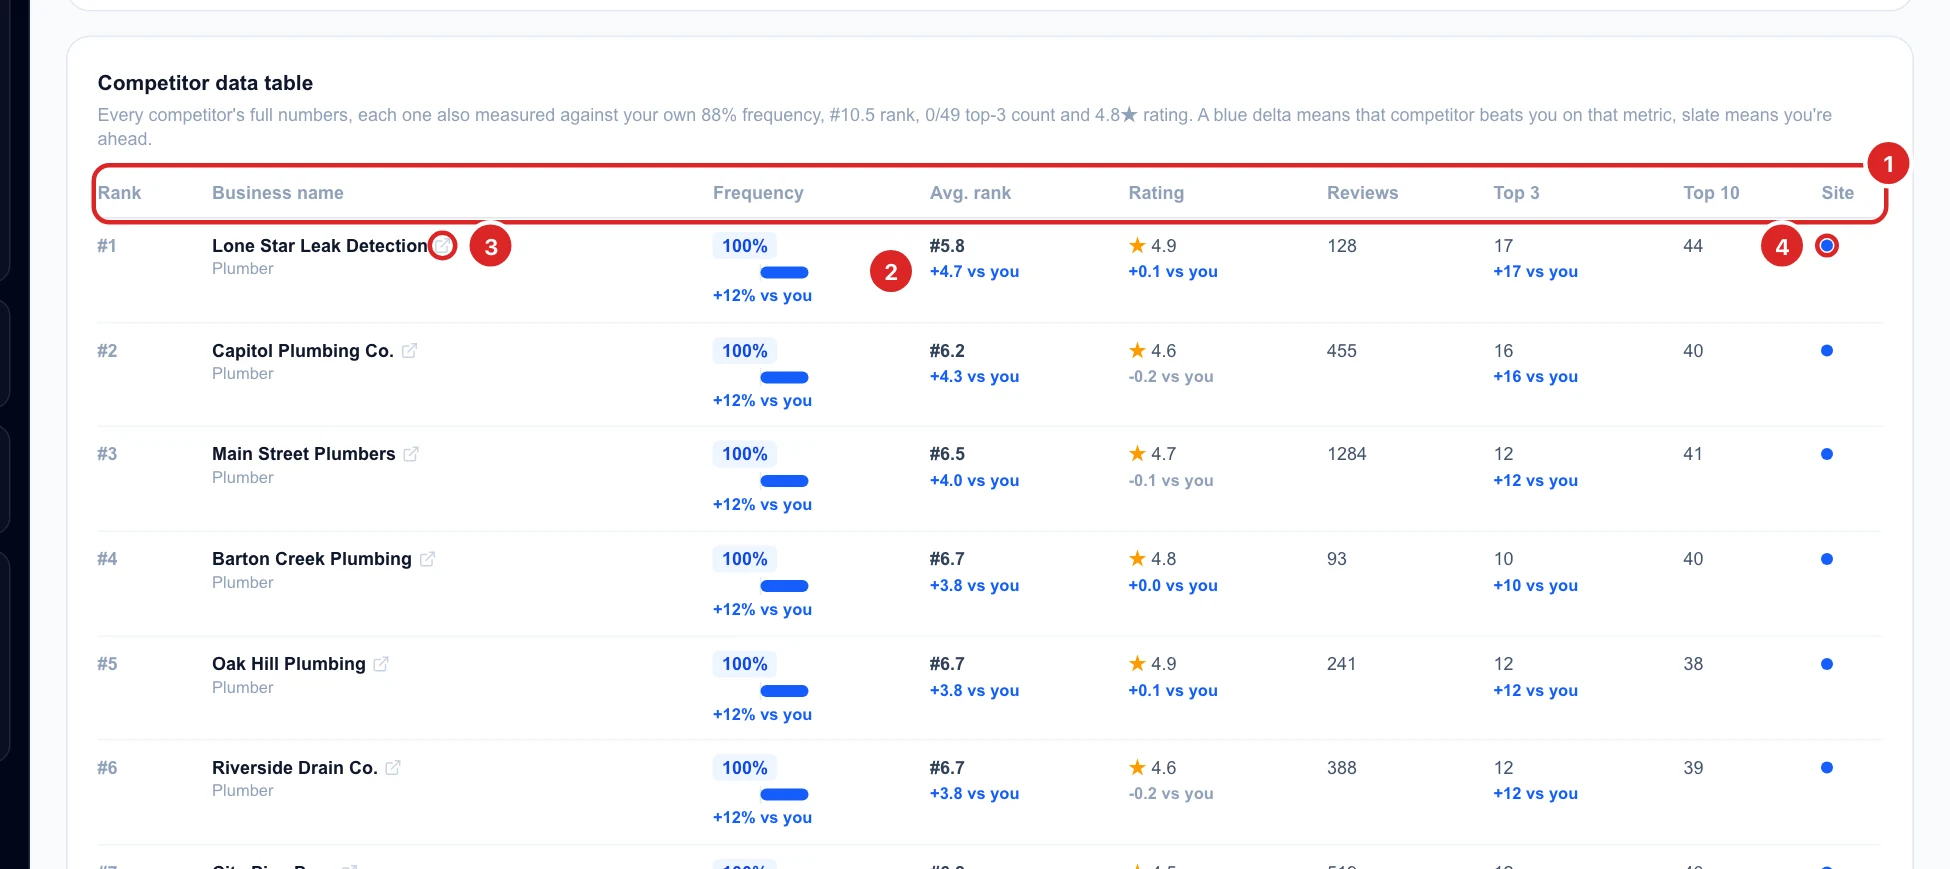Click the site dot in Barton Creek Plumbing row
This screenshot has height=869, width=1950.
pyautogui.click(x=1827, y=559)
